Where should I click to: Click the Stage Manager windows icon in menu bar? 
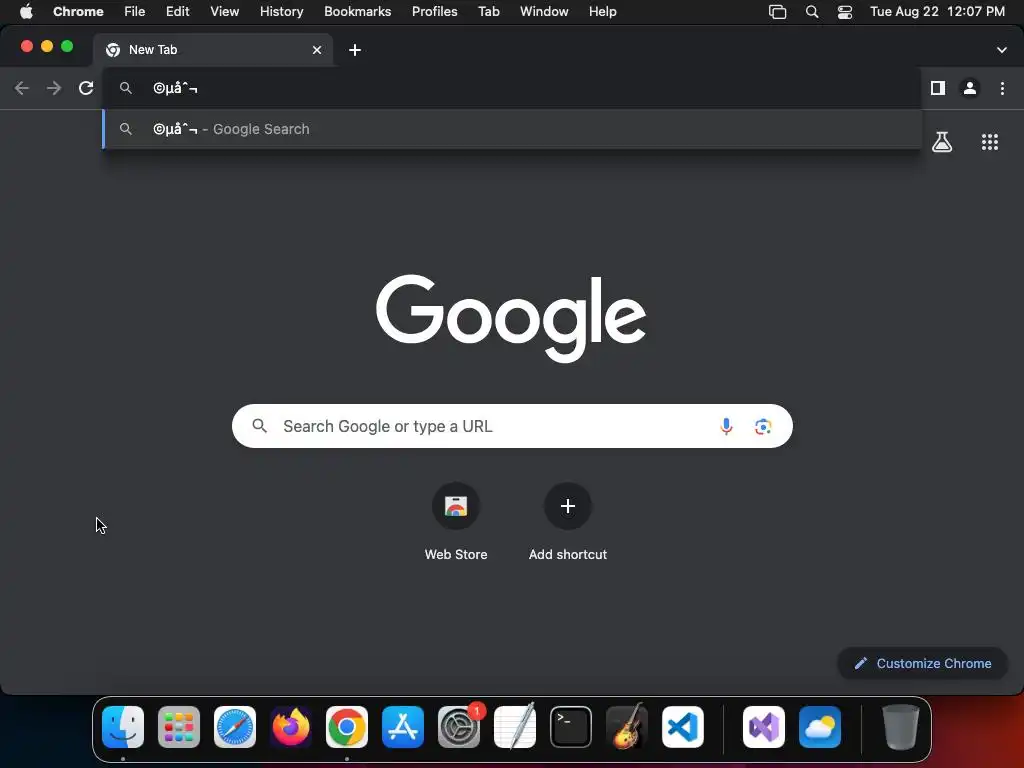click(x=777, y=12)
